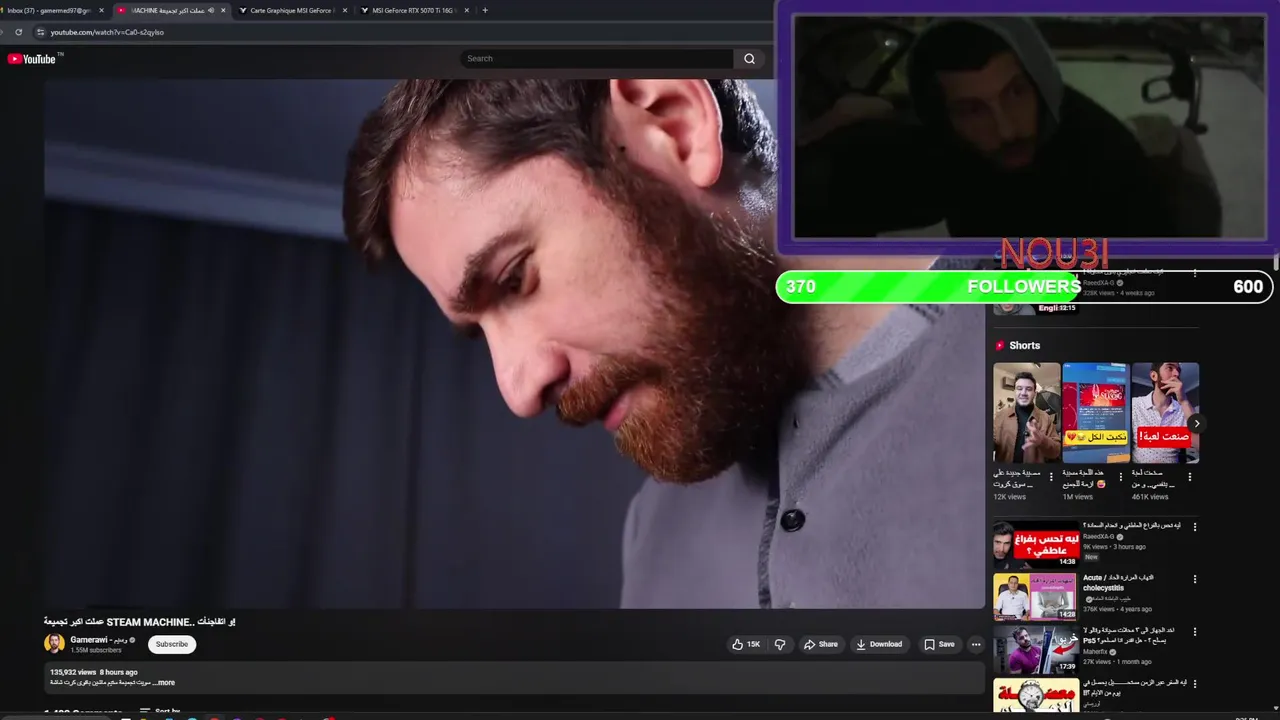This screenshot has width=1280, height=720.
Task: Open menu for RaeedXA-G 9K views video
Action: coord(1194,527)
